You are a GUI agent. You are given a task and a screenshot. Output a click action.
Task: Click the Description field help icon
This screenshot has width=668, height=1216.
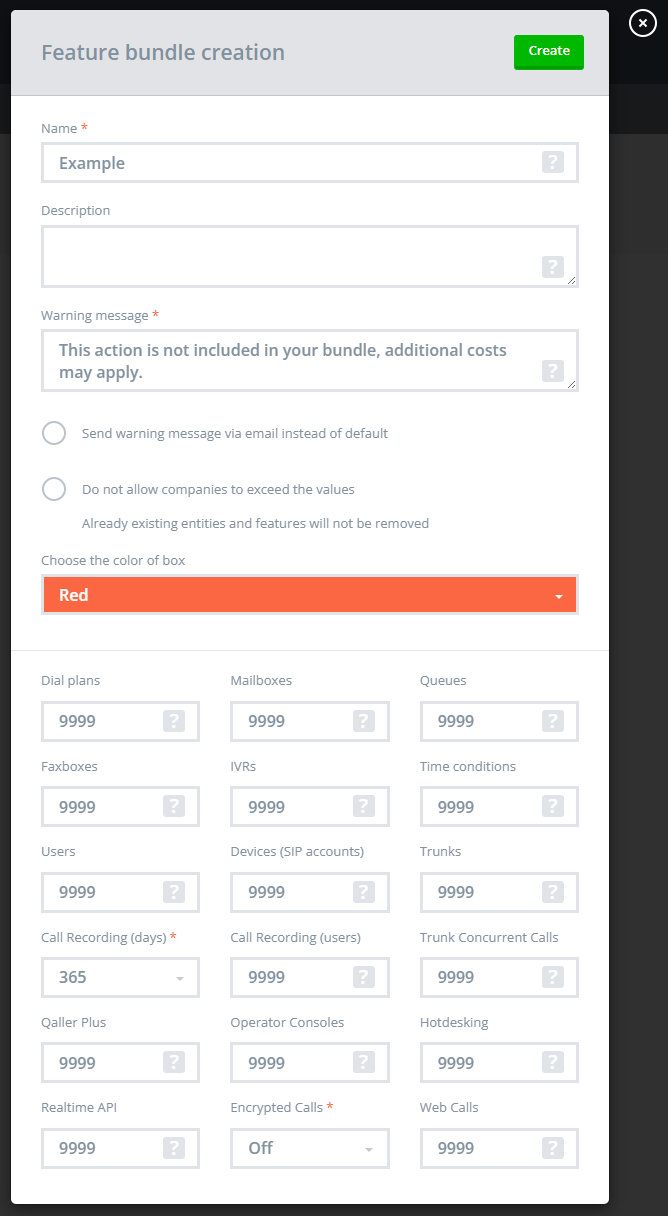[x=553, y=267]
